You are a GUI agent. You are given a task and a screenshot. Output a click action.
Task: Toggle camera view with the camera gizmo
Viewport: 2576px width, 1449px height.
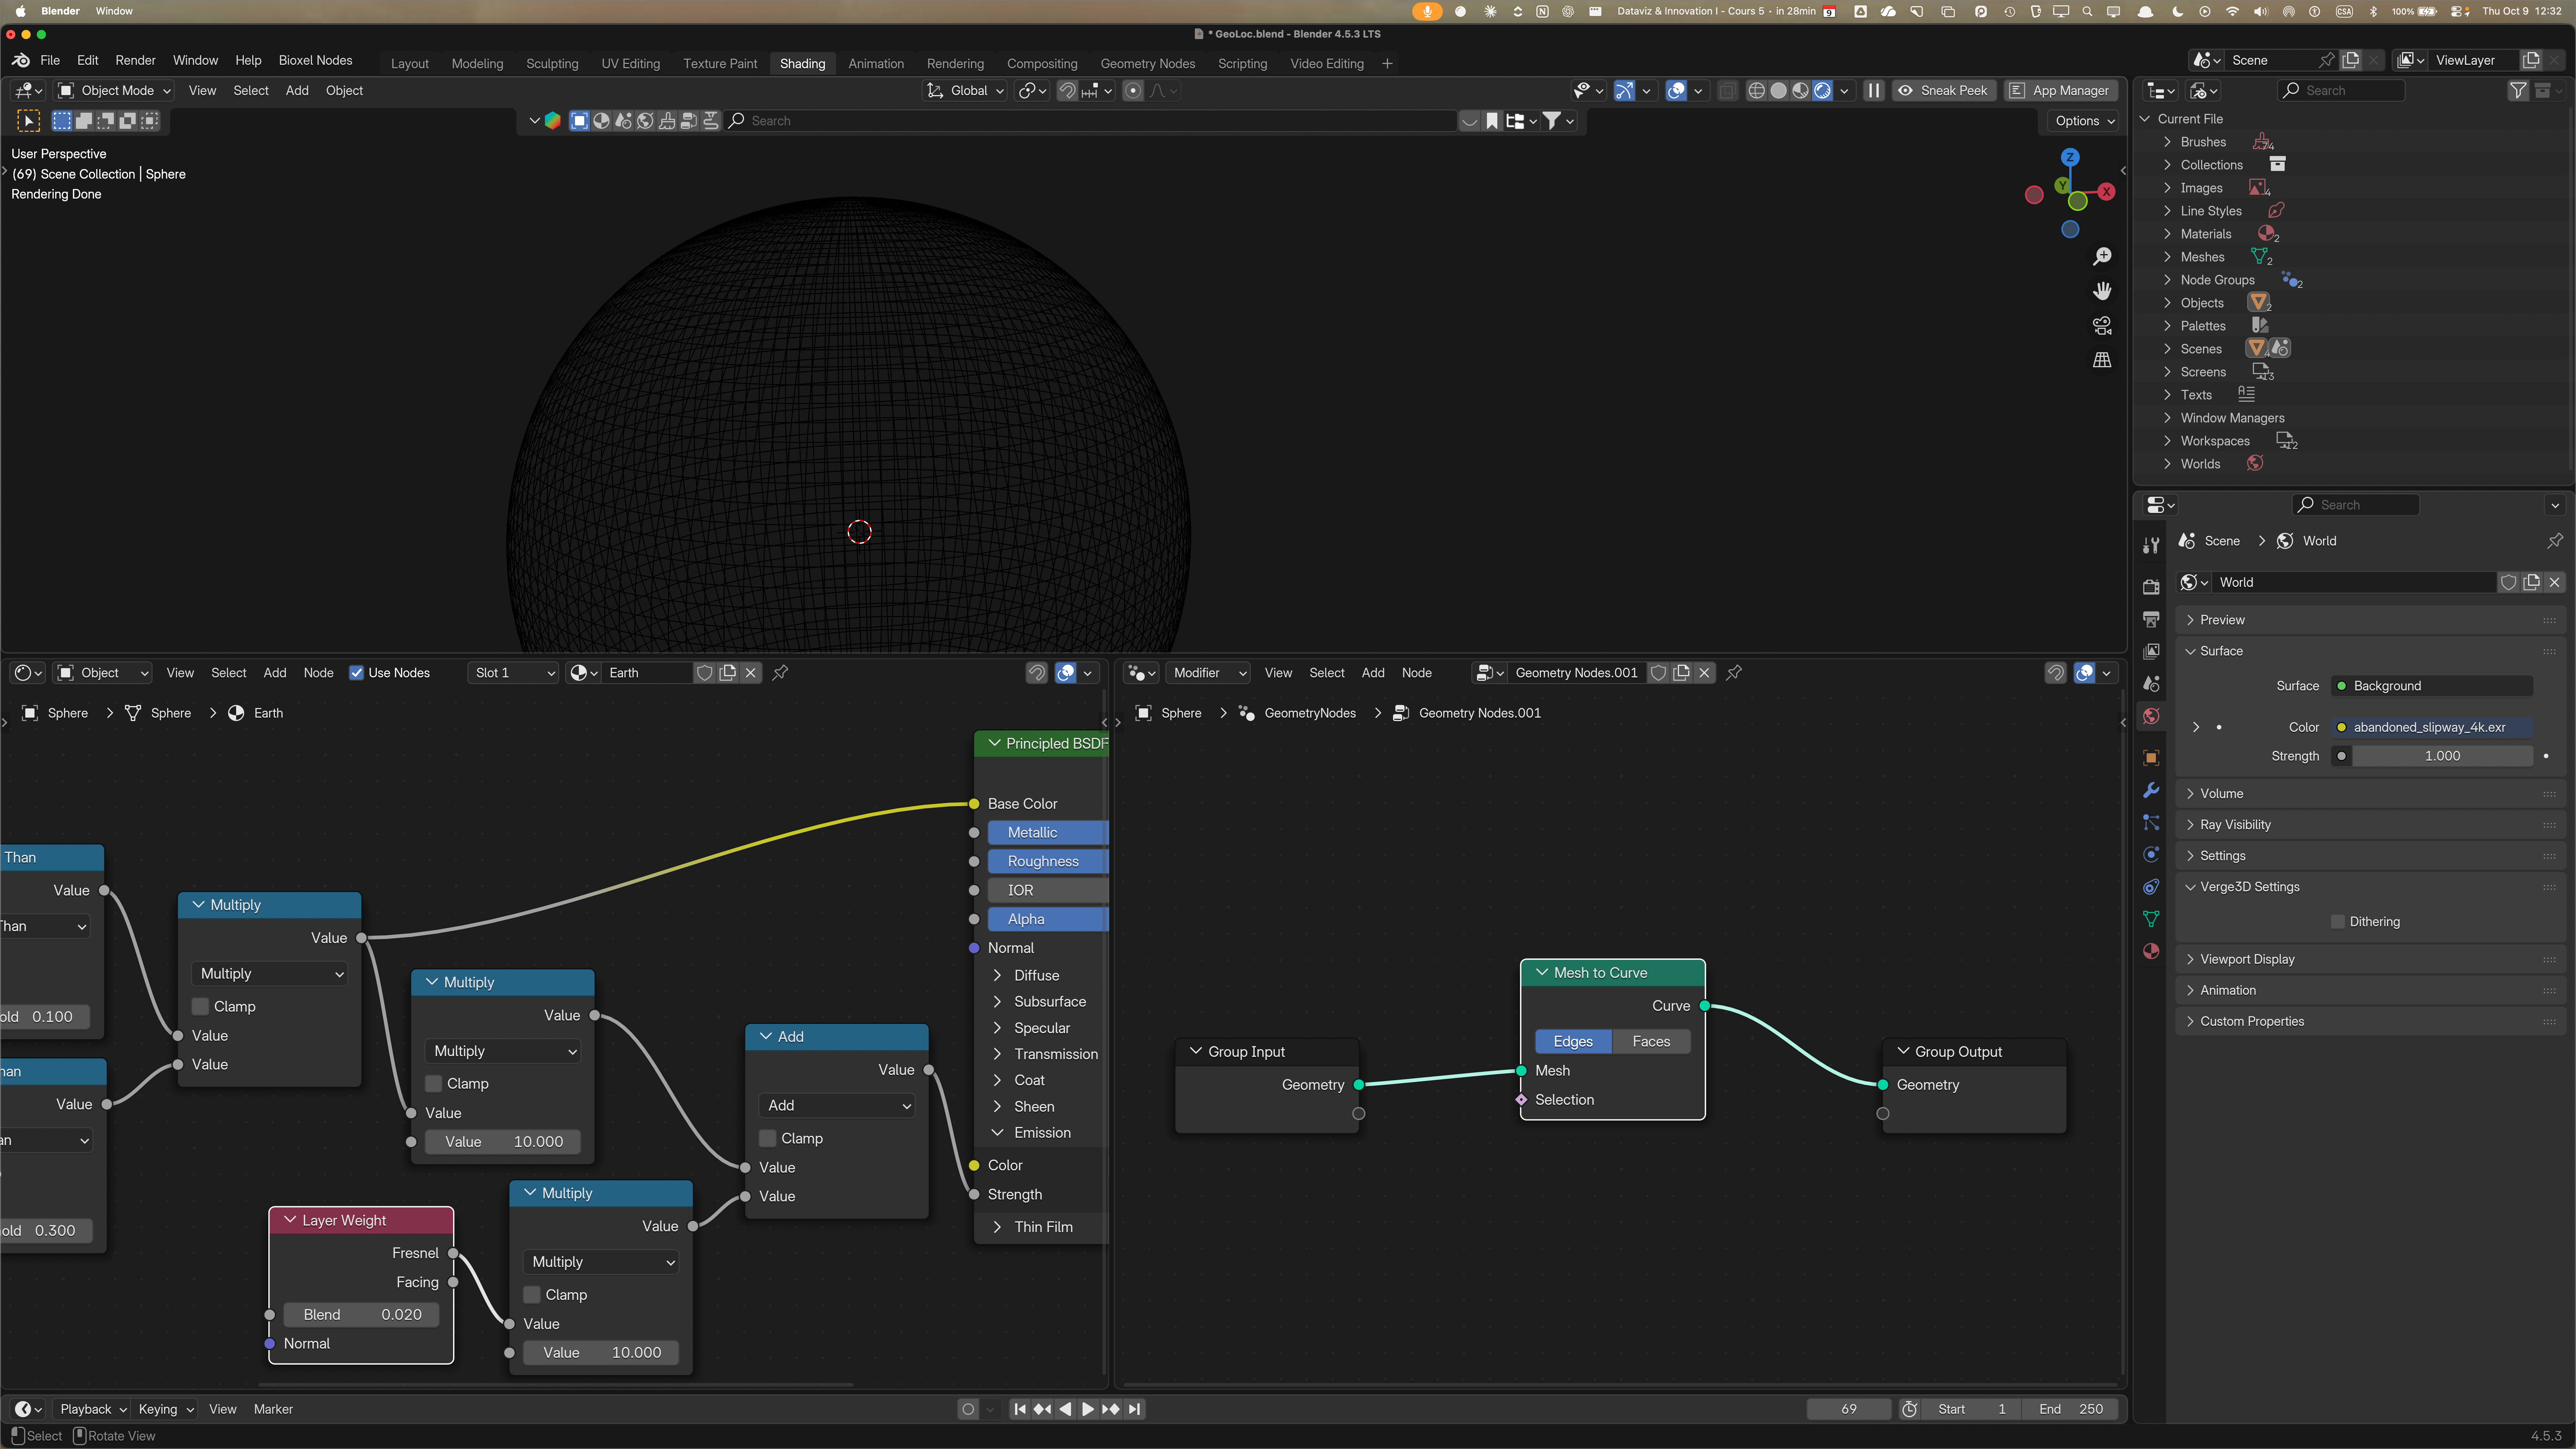click(x=2102, y=326)
